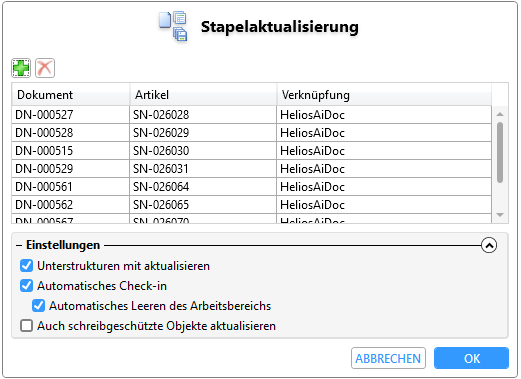Select the row with document DN-000527
Screen dimensions: 521x379
click(252, 115)
